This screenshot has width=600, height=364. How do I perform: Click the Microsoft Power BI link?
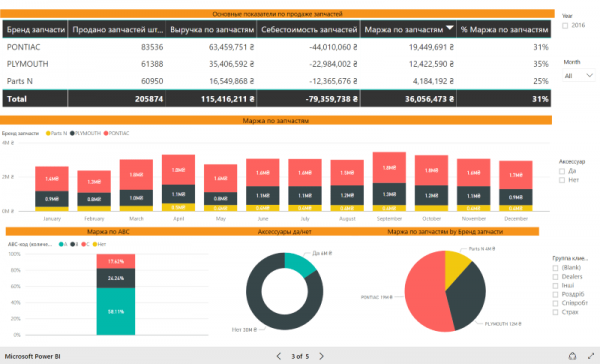click(x=33, y=356)
